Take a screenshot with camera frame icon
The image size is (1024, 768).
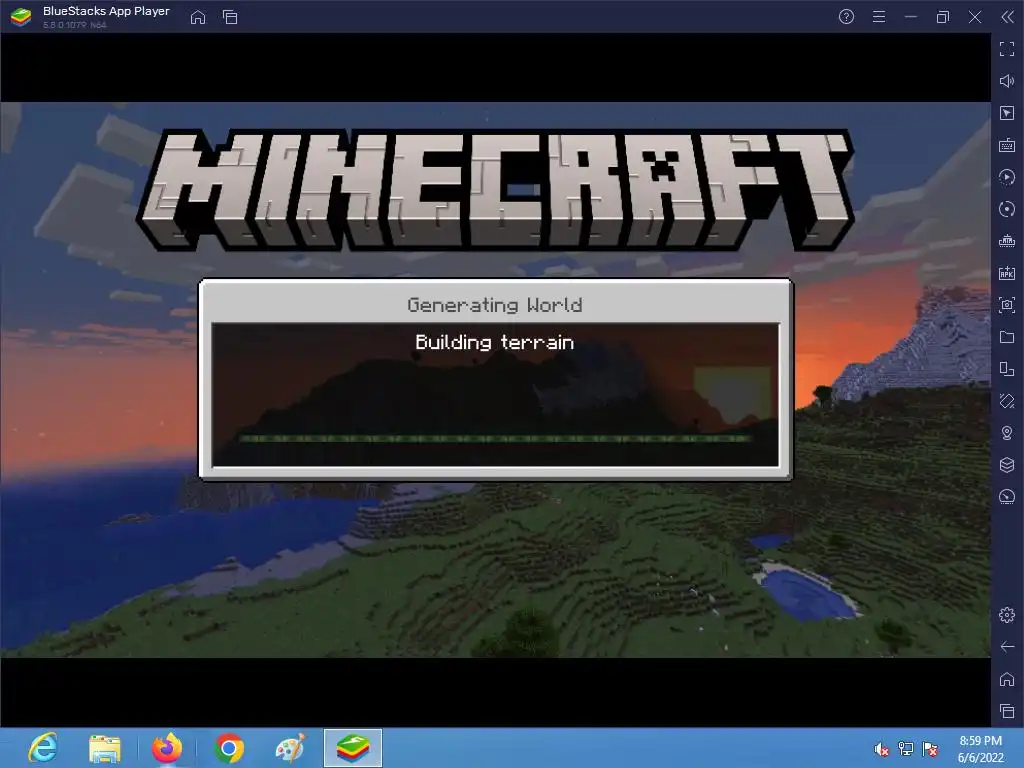click(x=1007, y=305)
